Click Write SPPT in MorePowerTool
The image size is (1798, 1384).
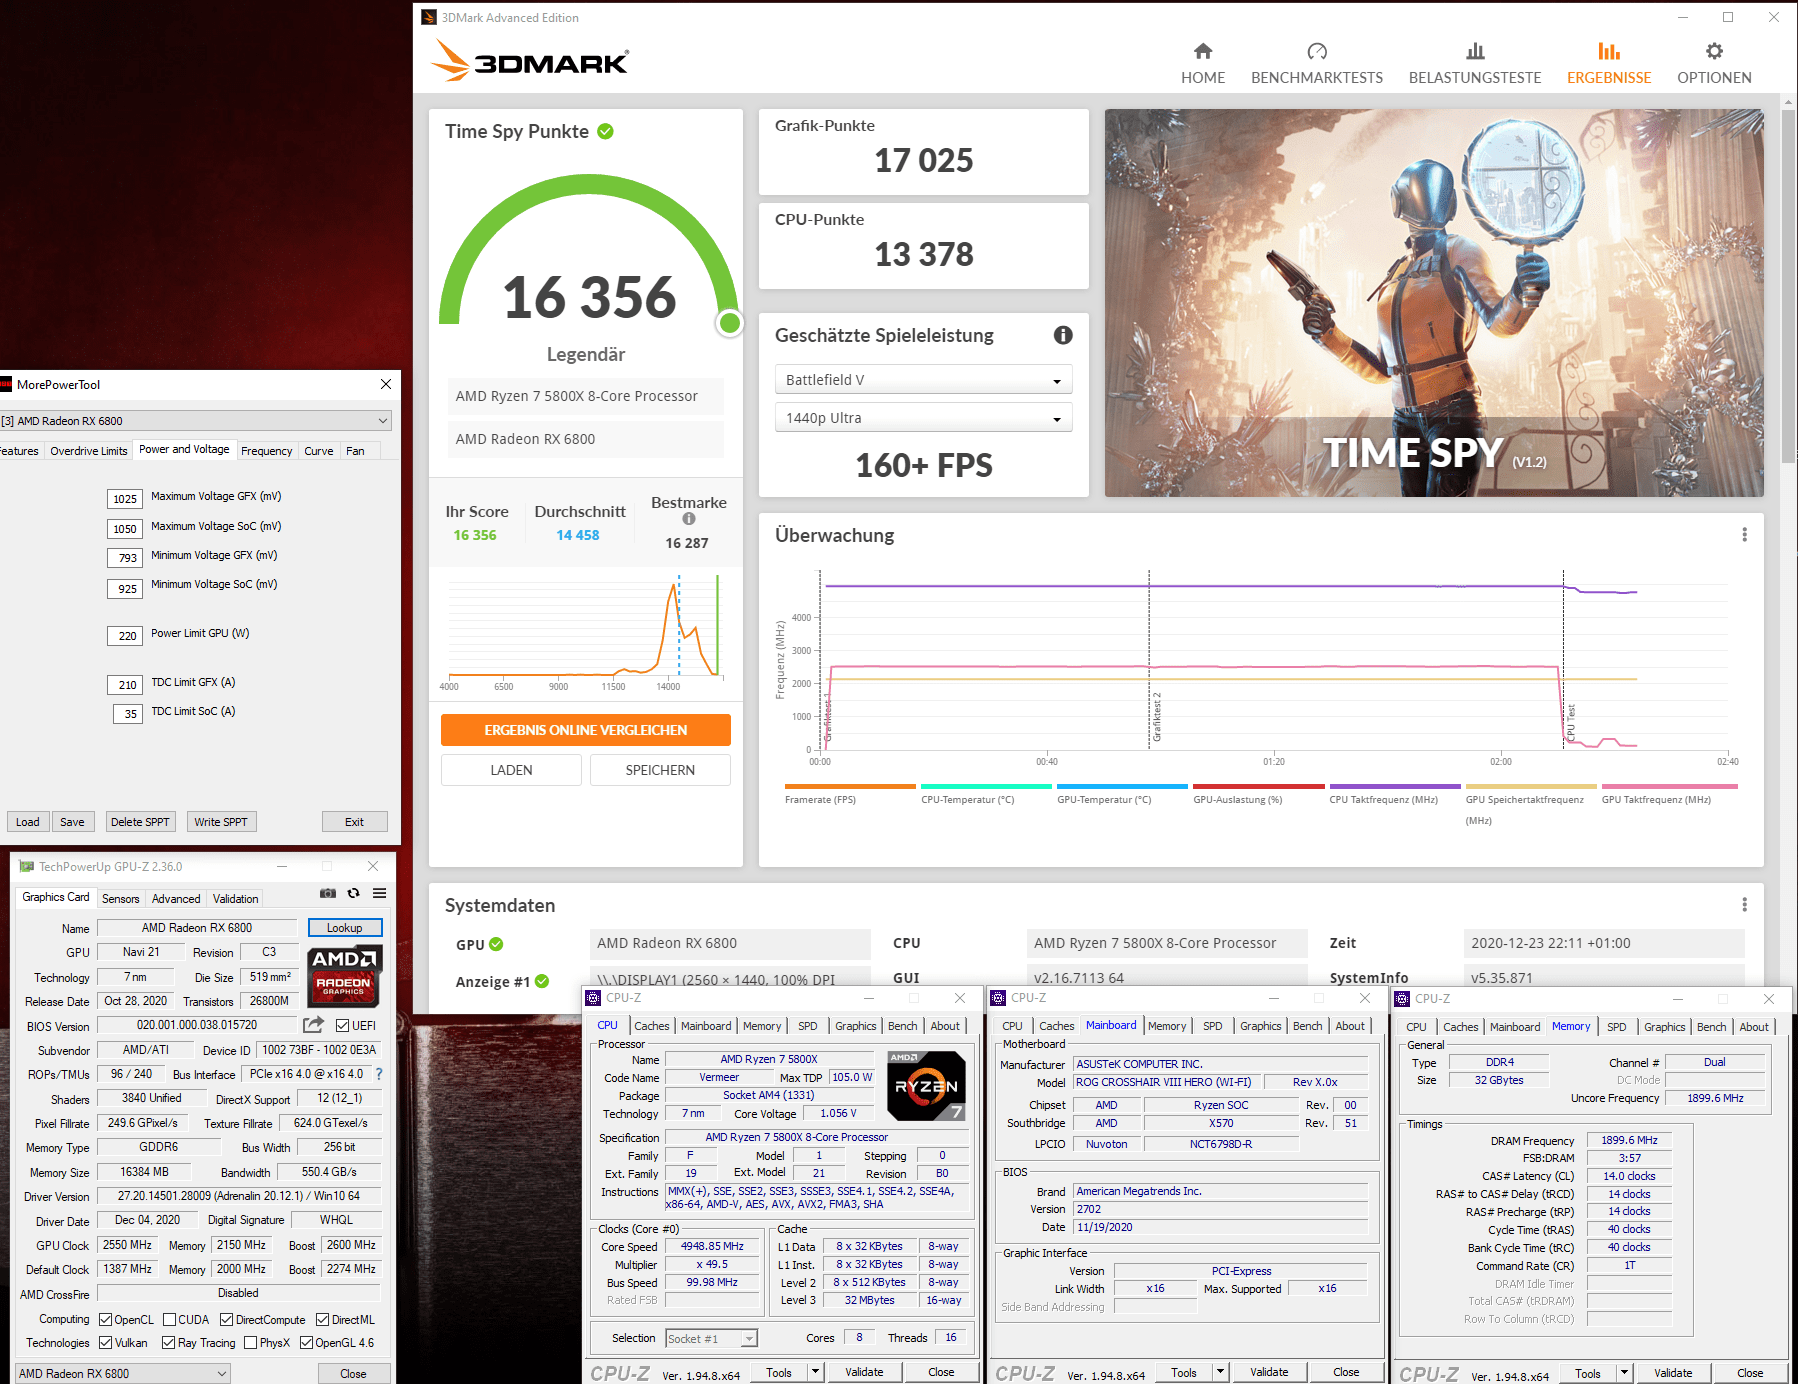221,822
